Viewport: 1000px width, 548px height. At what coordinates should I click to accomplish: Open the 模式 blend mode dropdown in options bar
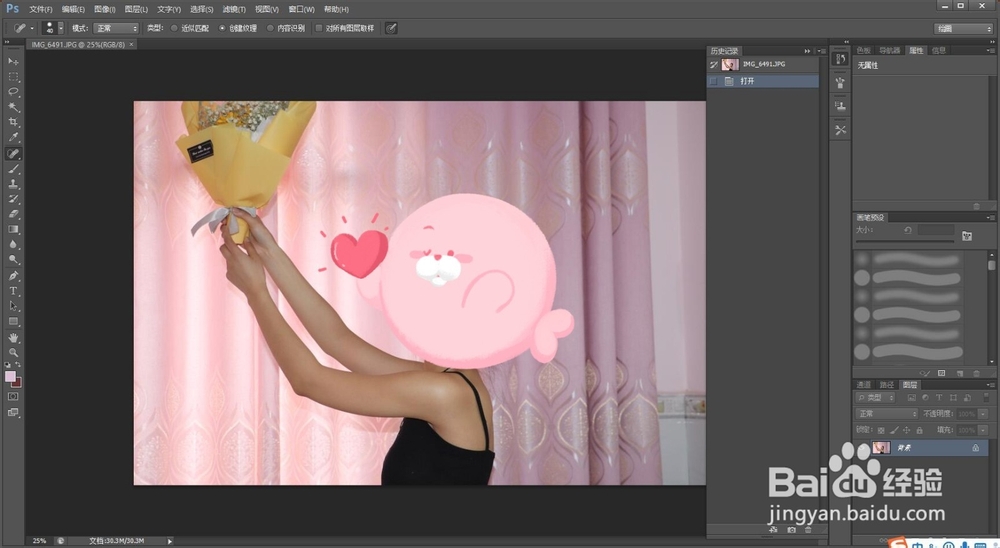pyautogui.click(x=116, y=28)
